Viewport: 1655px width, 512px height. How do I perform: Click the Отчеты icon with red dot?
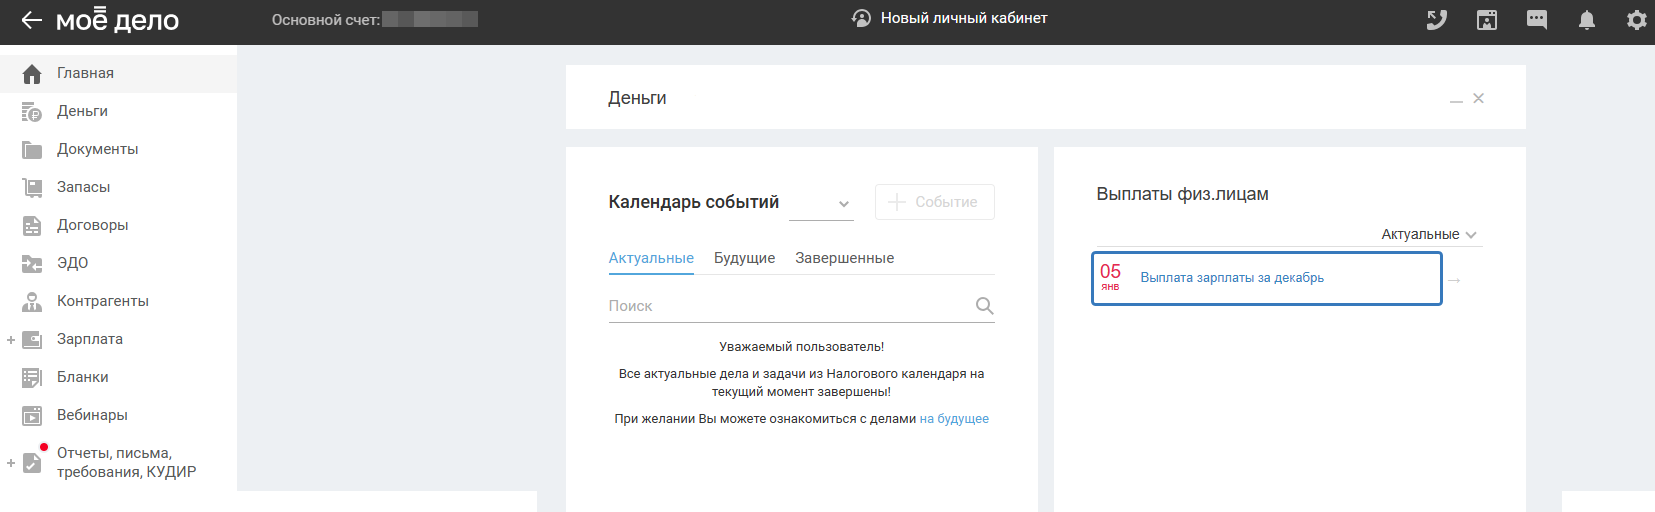pyautogui.click(x=33, y=462)
